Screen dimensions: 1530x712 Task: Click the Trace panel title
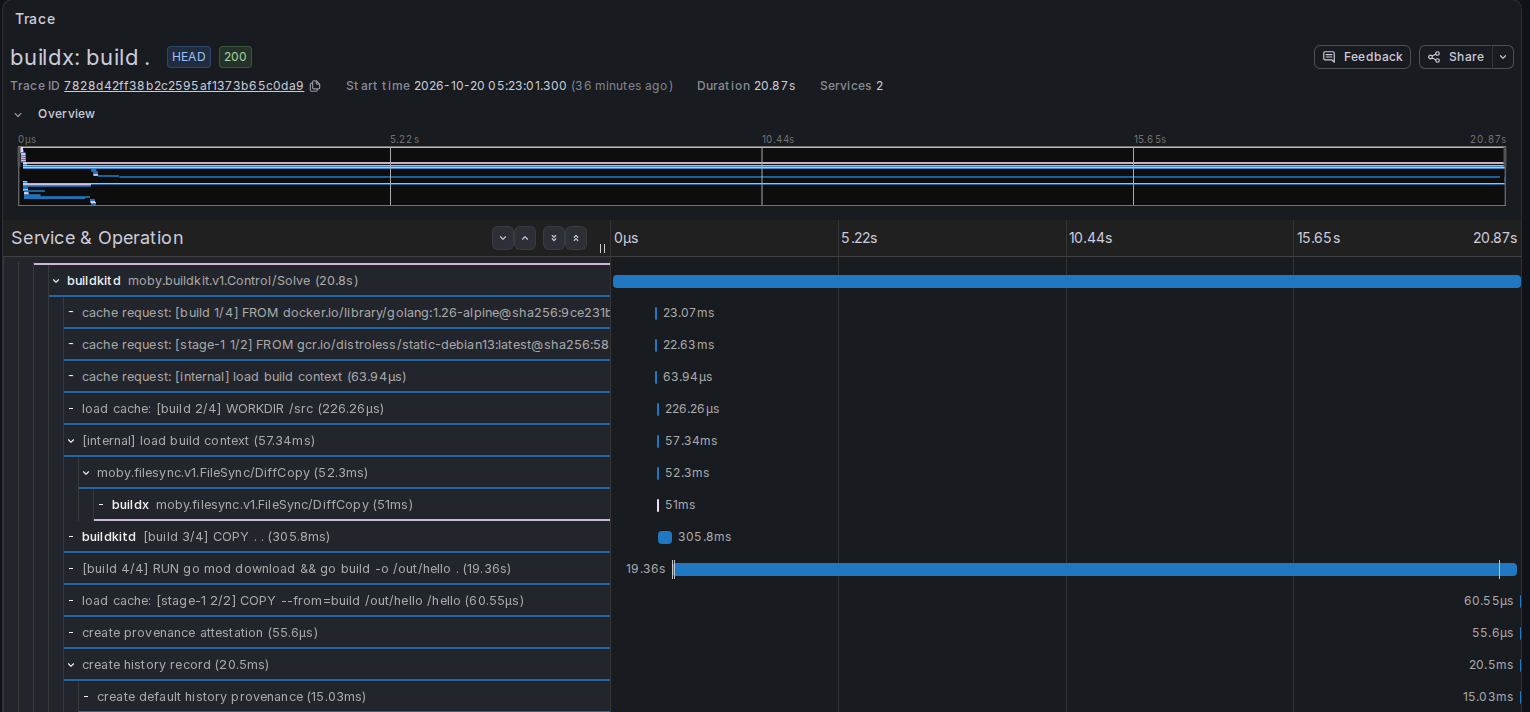[x=35, y=19]
